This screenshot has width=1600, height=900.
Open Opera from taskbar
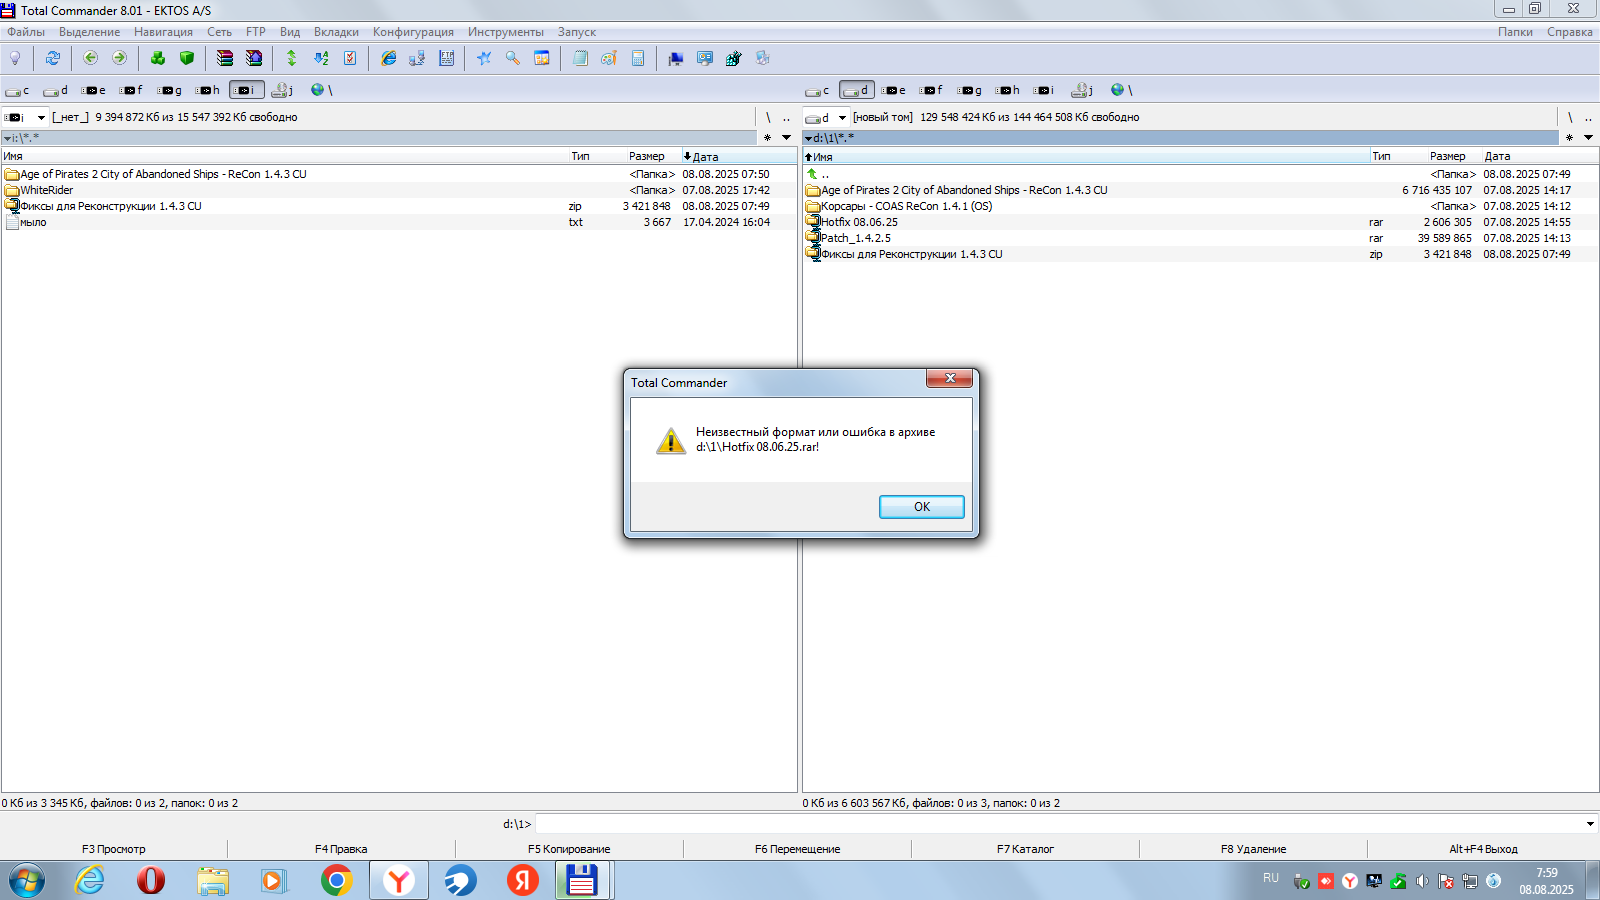tap(151, 881)
